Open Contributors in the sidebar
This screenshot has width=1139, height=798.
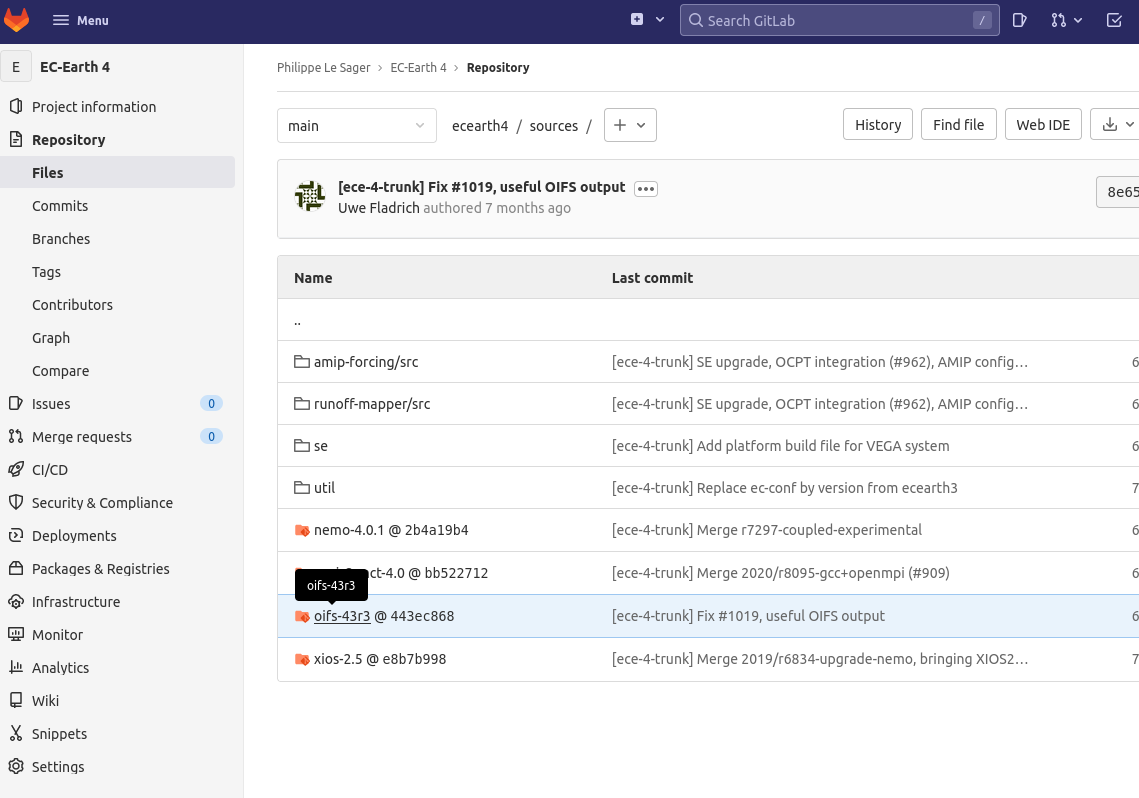pos(72,305)
